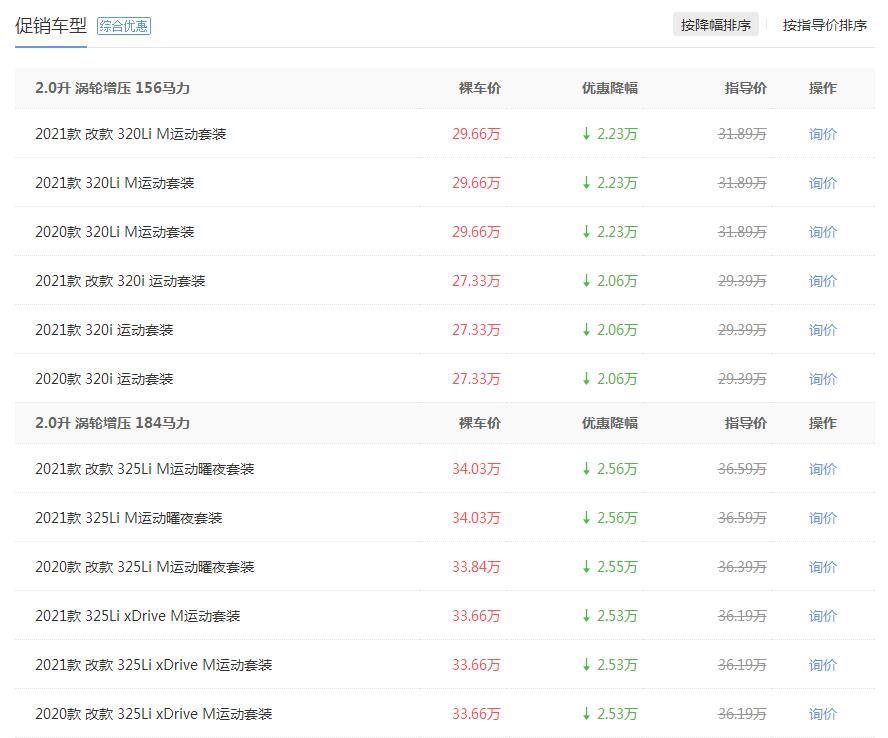Open model 2020款 320i 运动套装

point(104,379)
